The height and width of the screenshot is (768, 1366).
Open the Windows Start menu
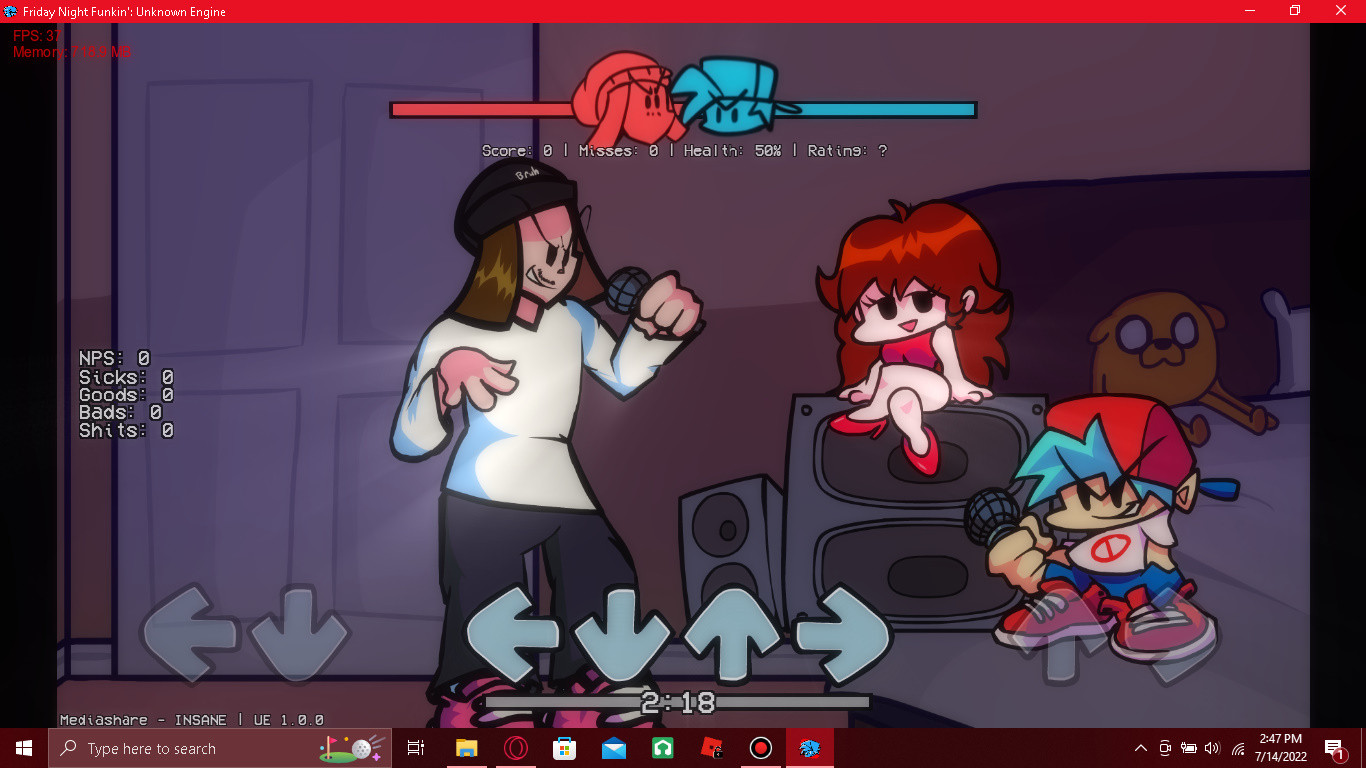point(21,748)
